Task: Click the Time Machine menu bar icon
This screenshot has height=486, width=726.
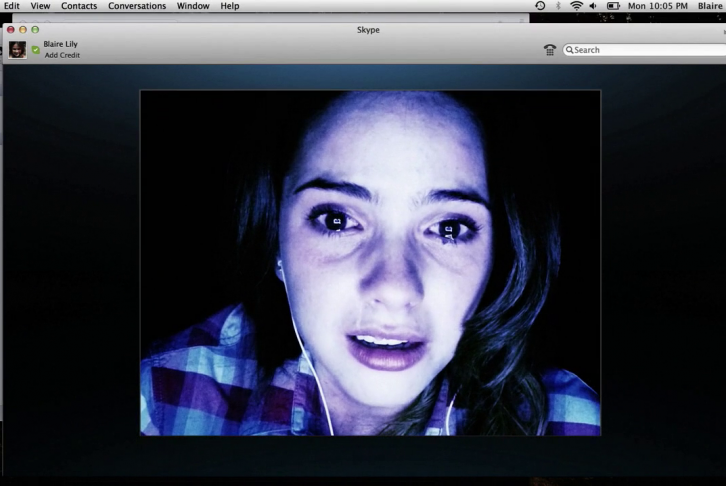Action: click(540, 6)
